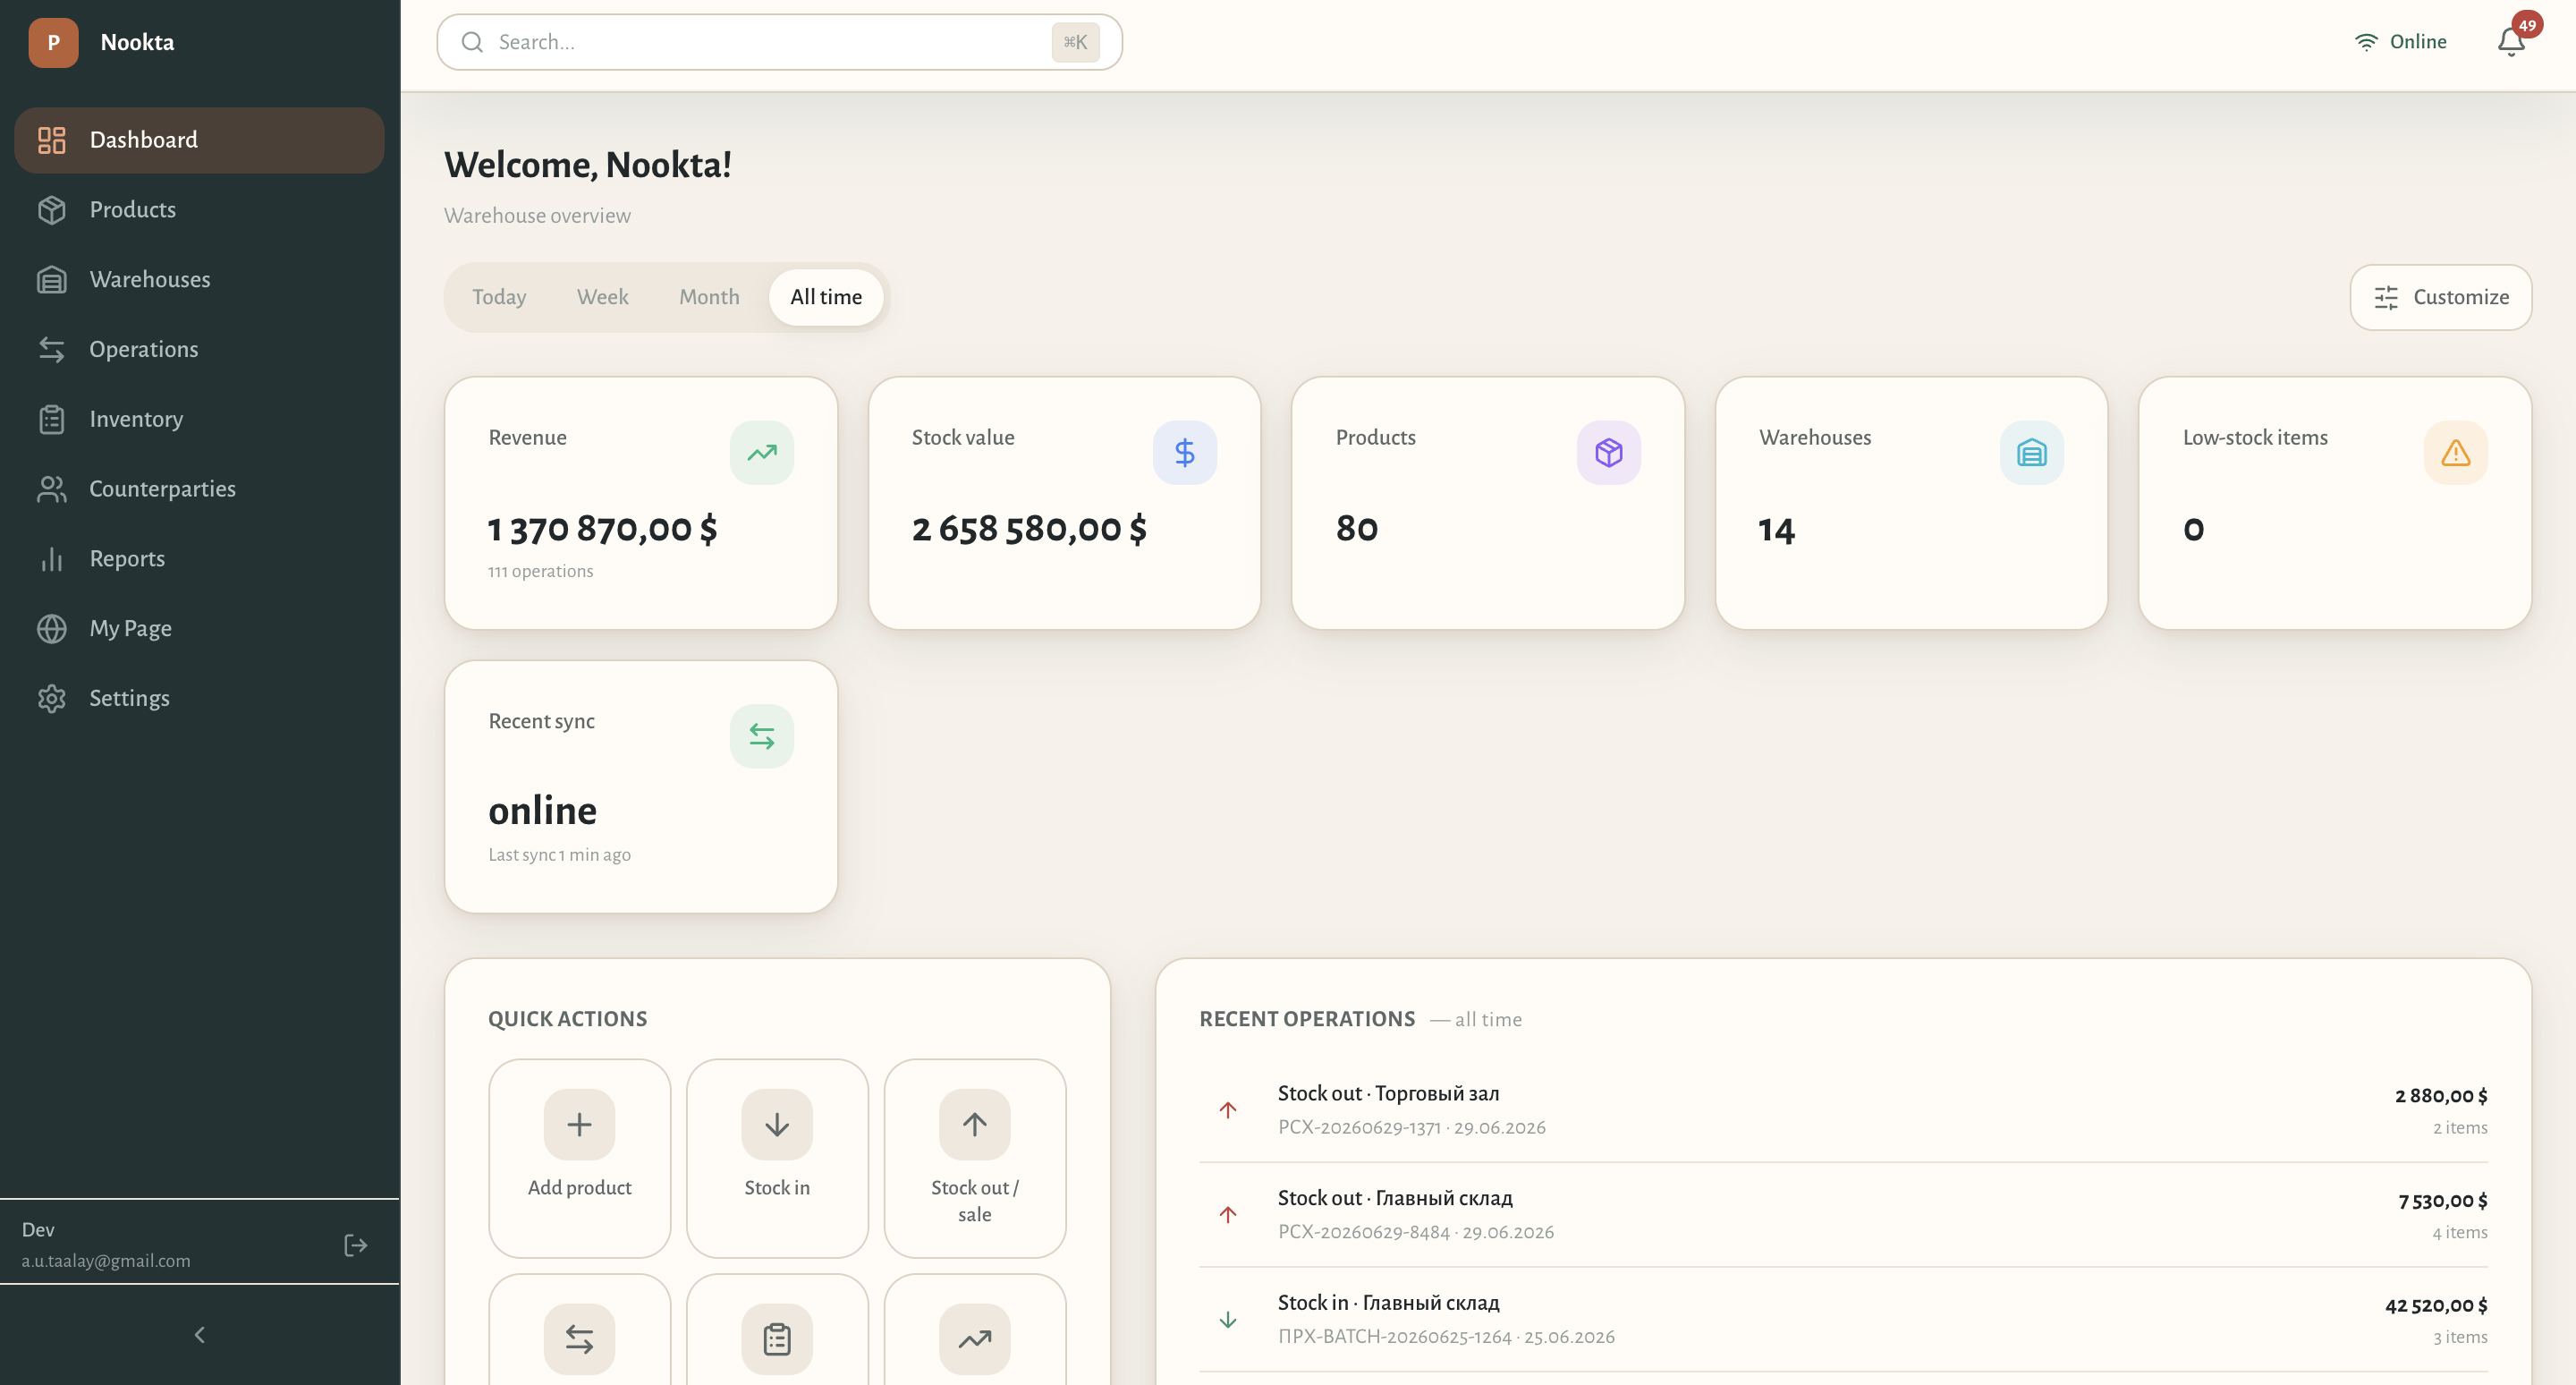Screen dimensions: 2576x1385
Task: Click the 111 operations text
Action: pos(541,571)
